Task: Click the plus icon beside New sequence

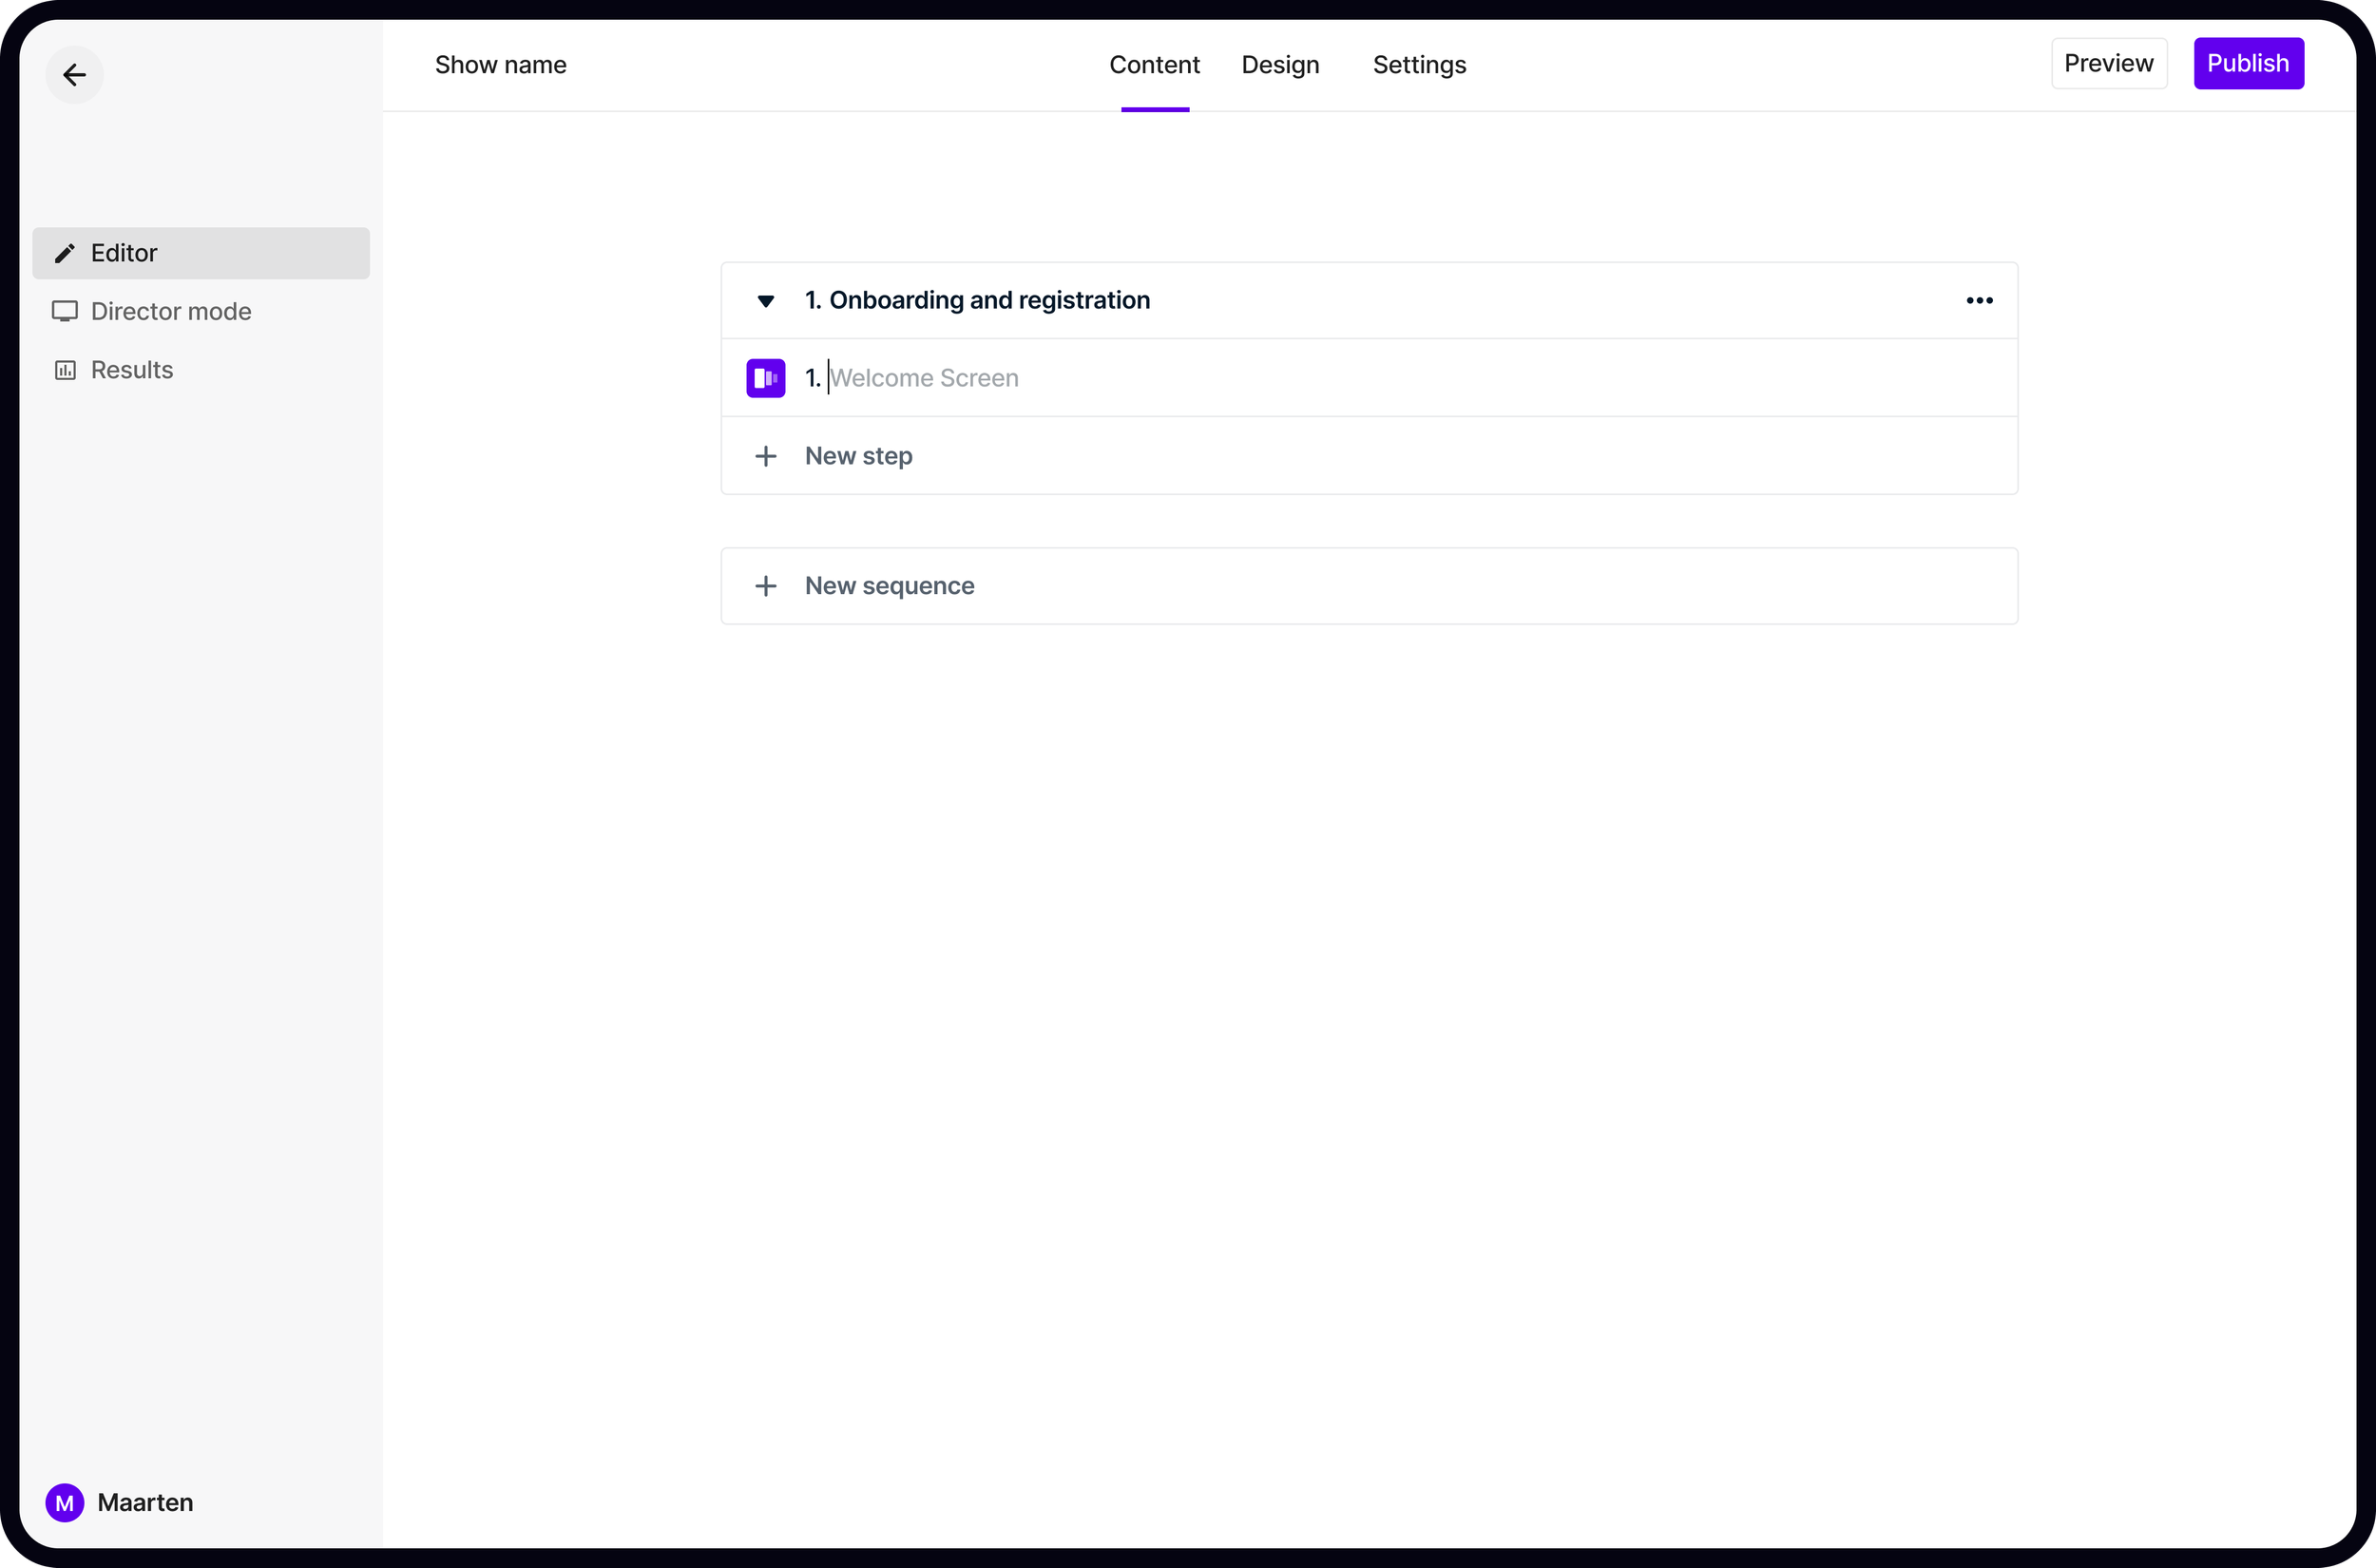Action: (x=765, y=586)
